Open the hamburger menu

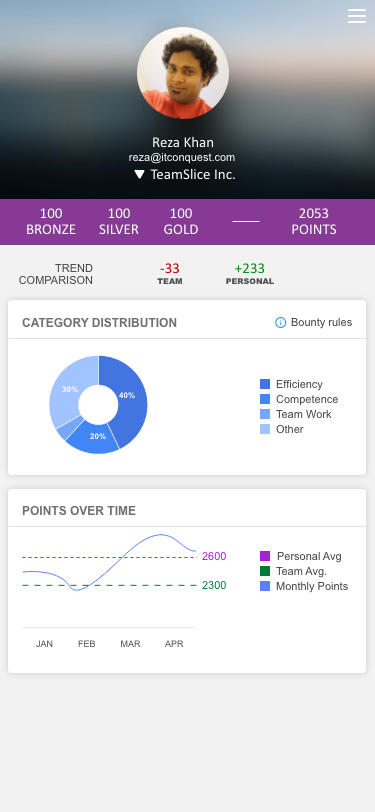[x=357, y=16]
